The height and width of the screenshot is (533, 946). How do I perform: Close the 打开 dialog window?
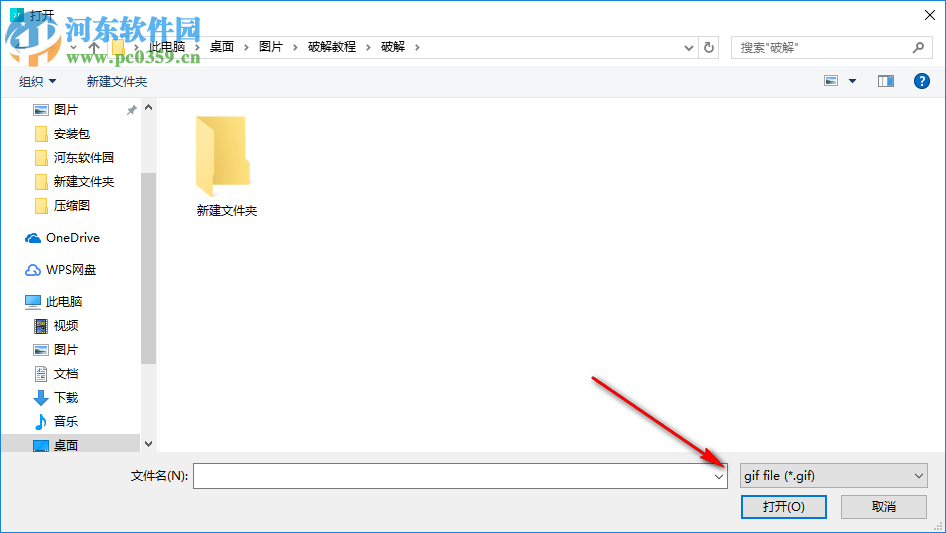pyautogui.click(x=930, y=15)
